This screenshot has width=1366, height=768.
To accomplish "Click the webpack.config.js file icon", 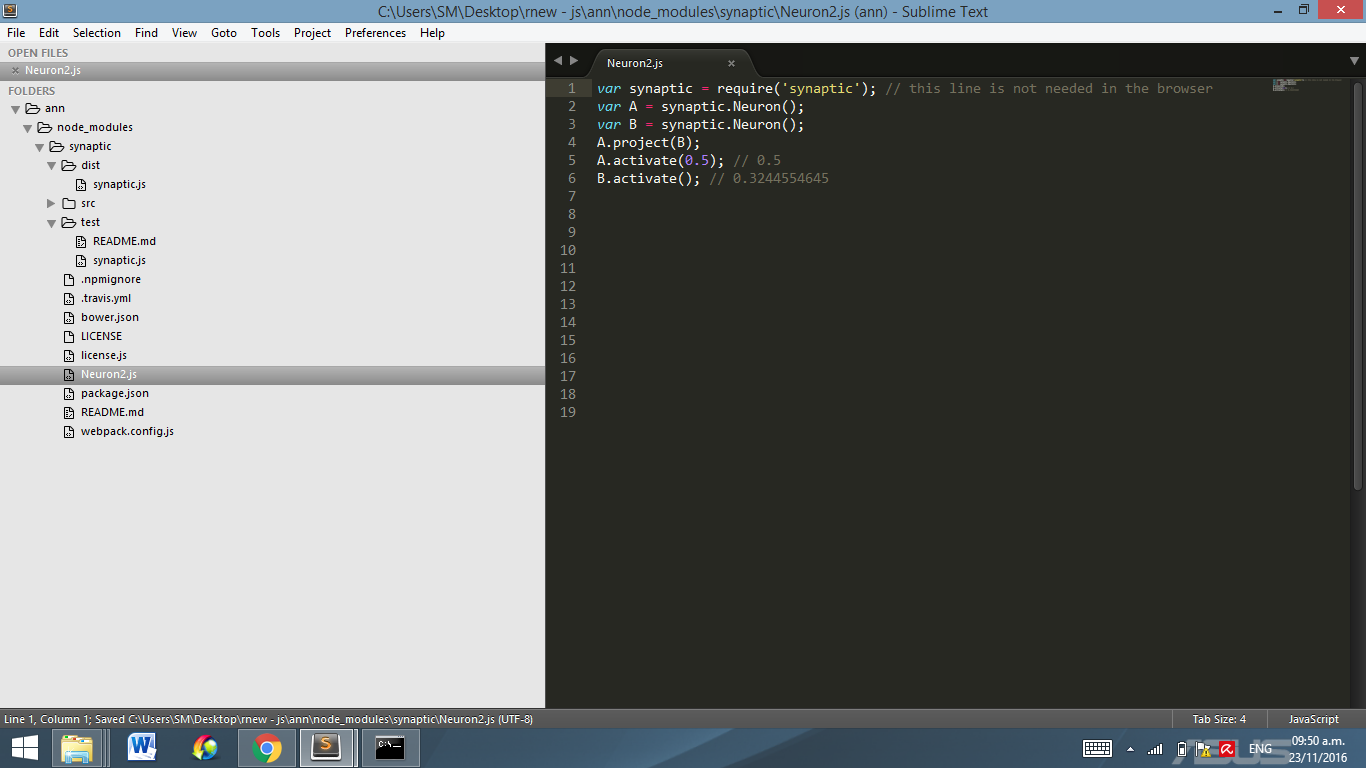I will tap(69, 431).
